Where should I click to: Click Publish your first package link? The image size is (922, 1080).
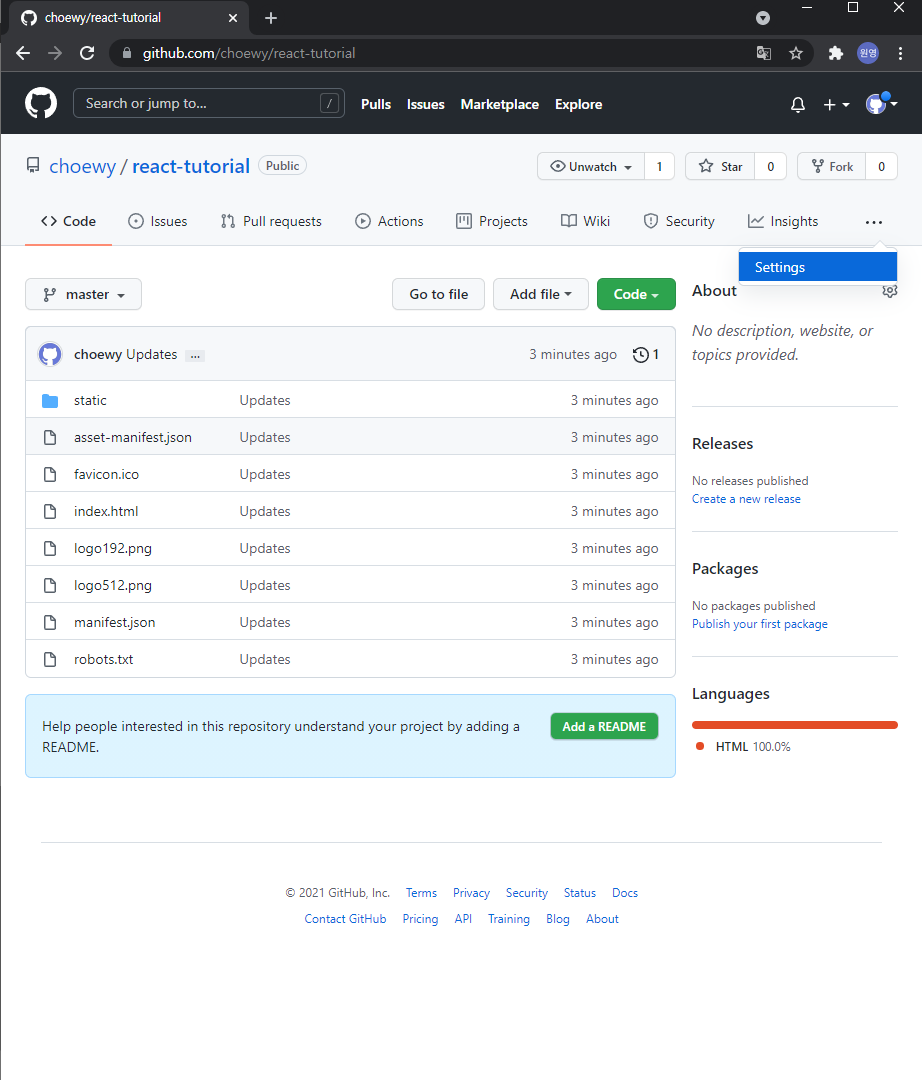(x=759, y=624)
